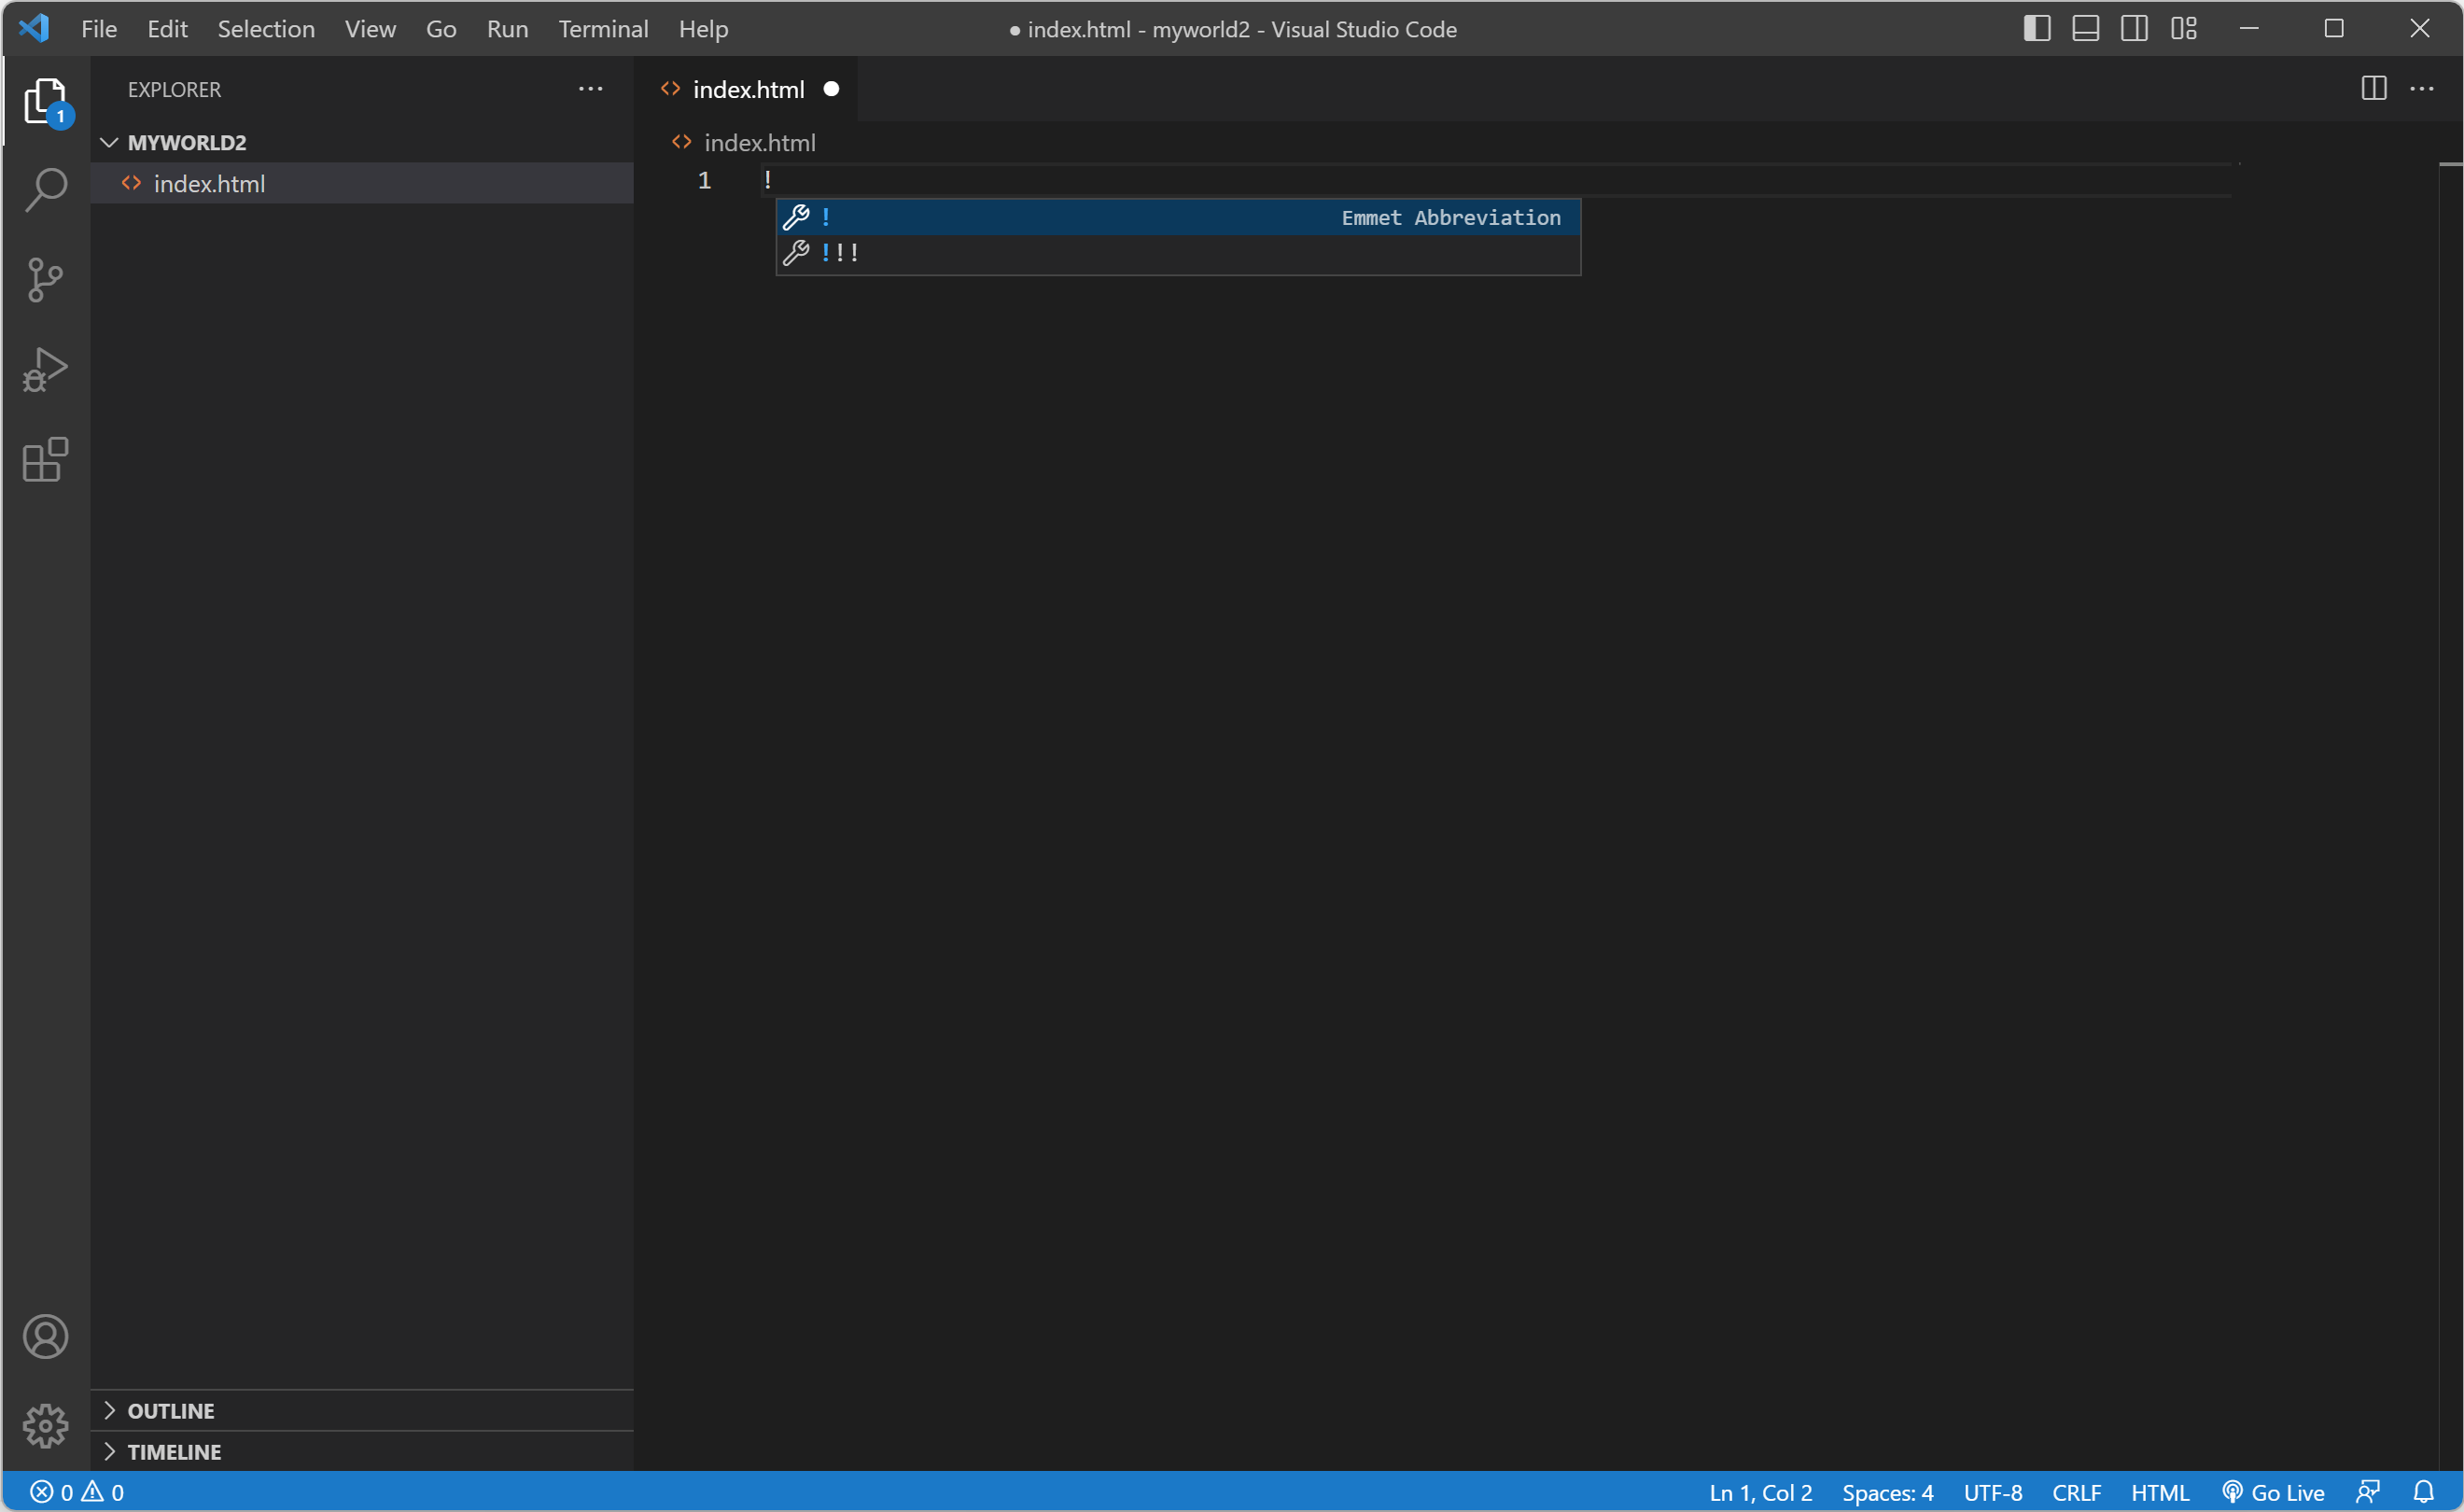Open the Extensions view
Screen dimensions: 2464x1512
point(45,460)
